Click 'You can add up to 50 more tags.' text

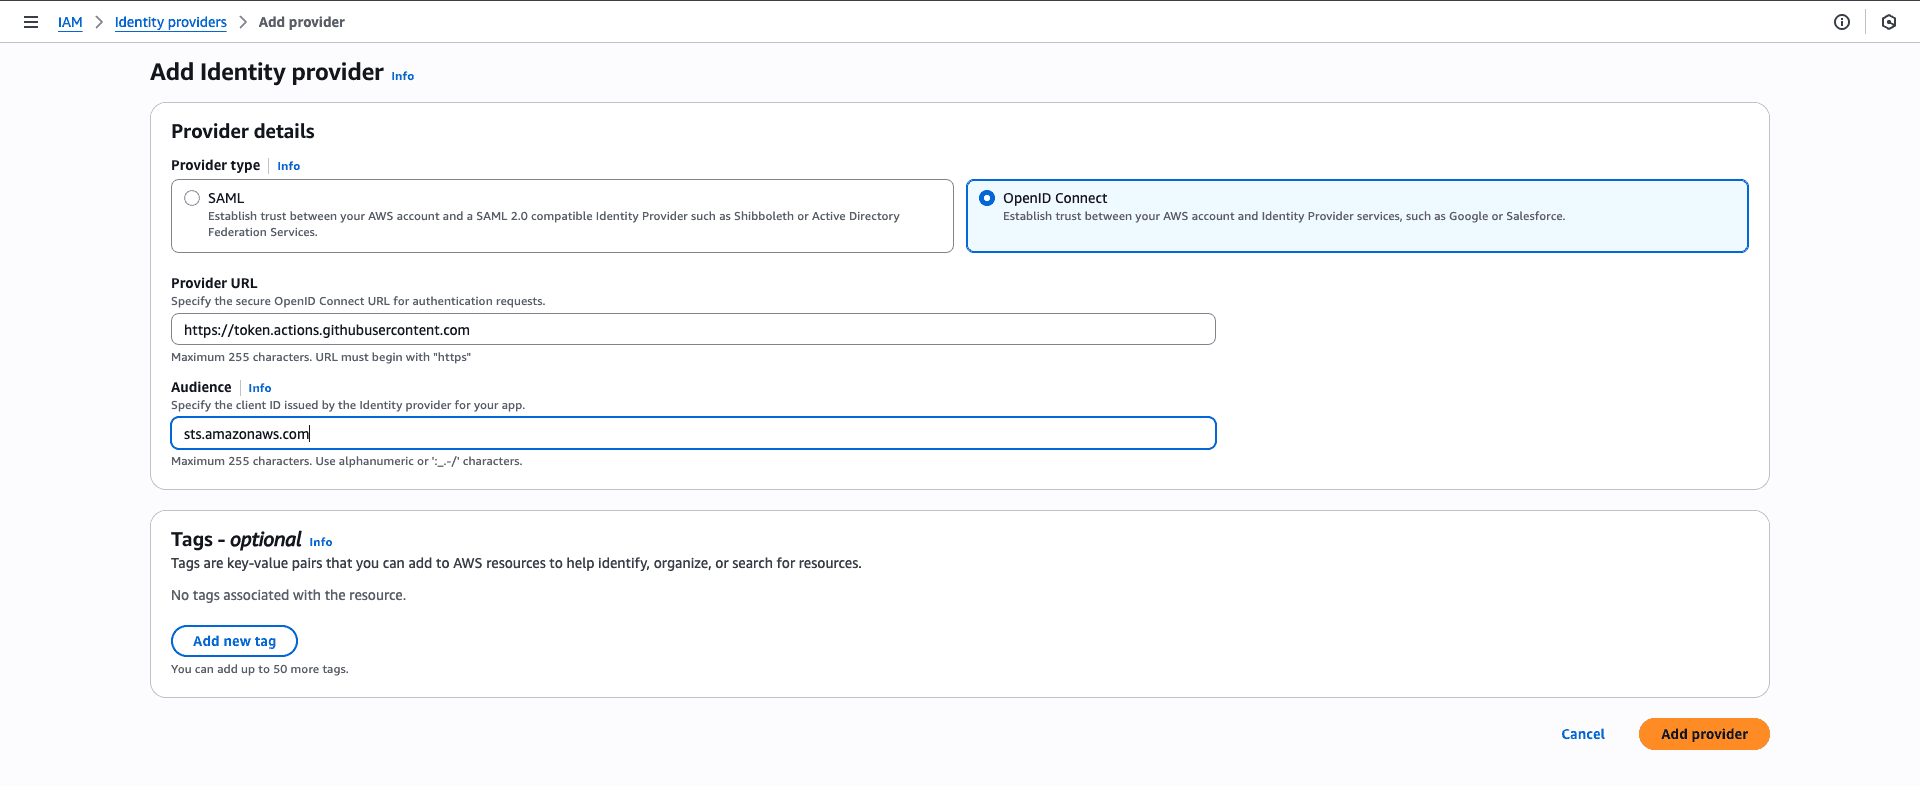[260, 669]
